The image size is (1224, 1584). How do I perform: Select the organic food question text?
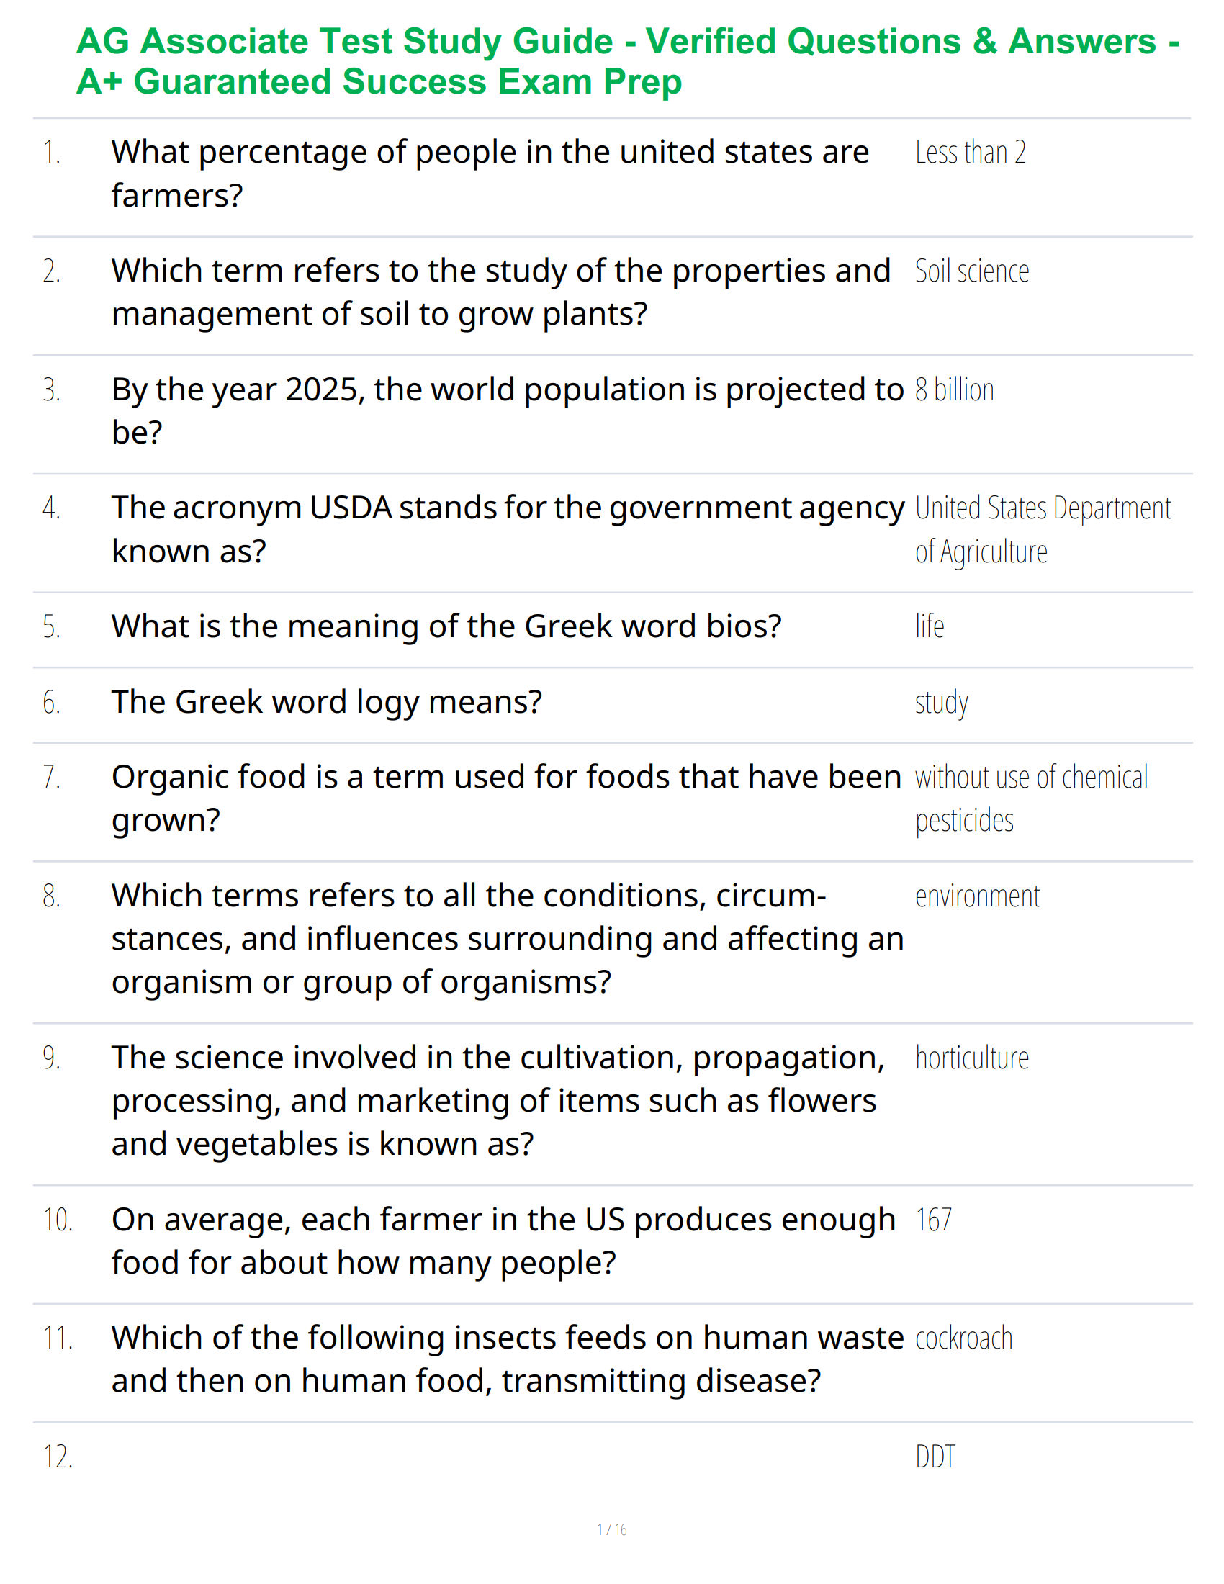[506, 798]
